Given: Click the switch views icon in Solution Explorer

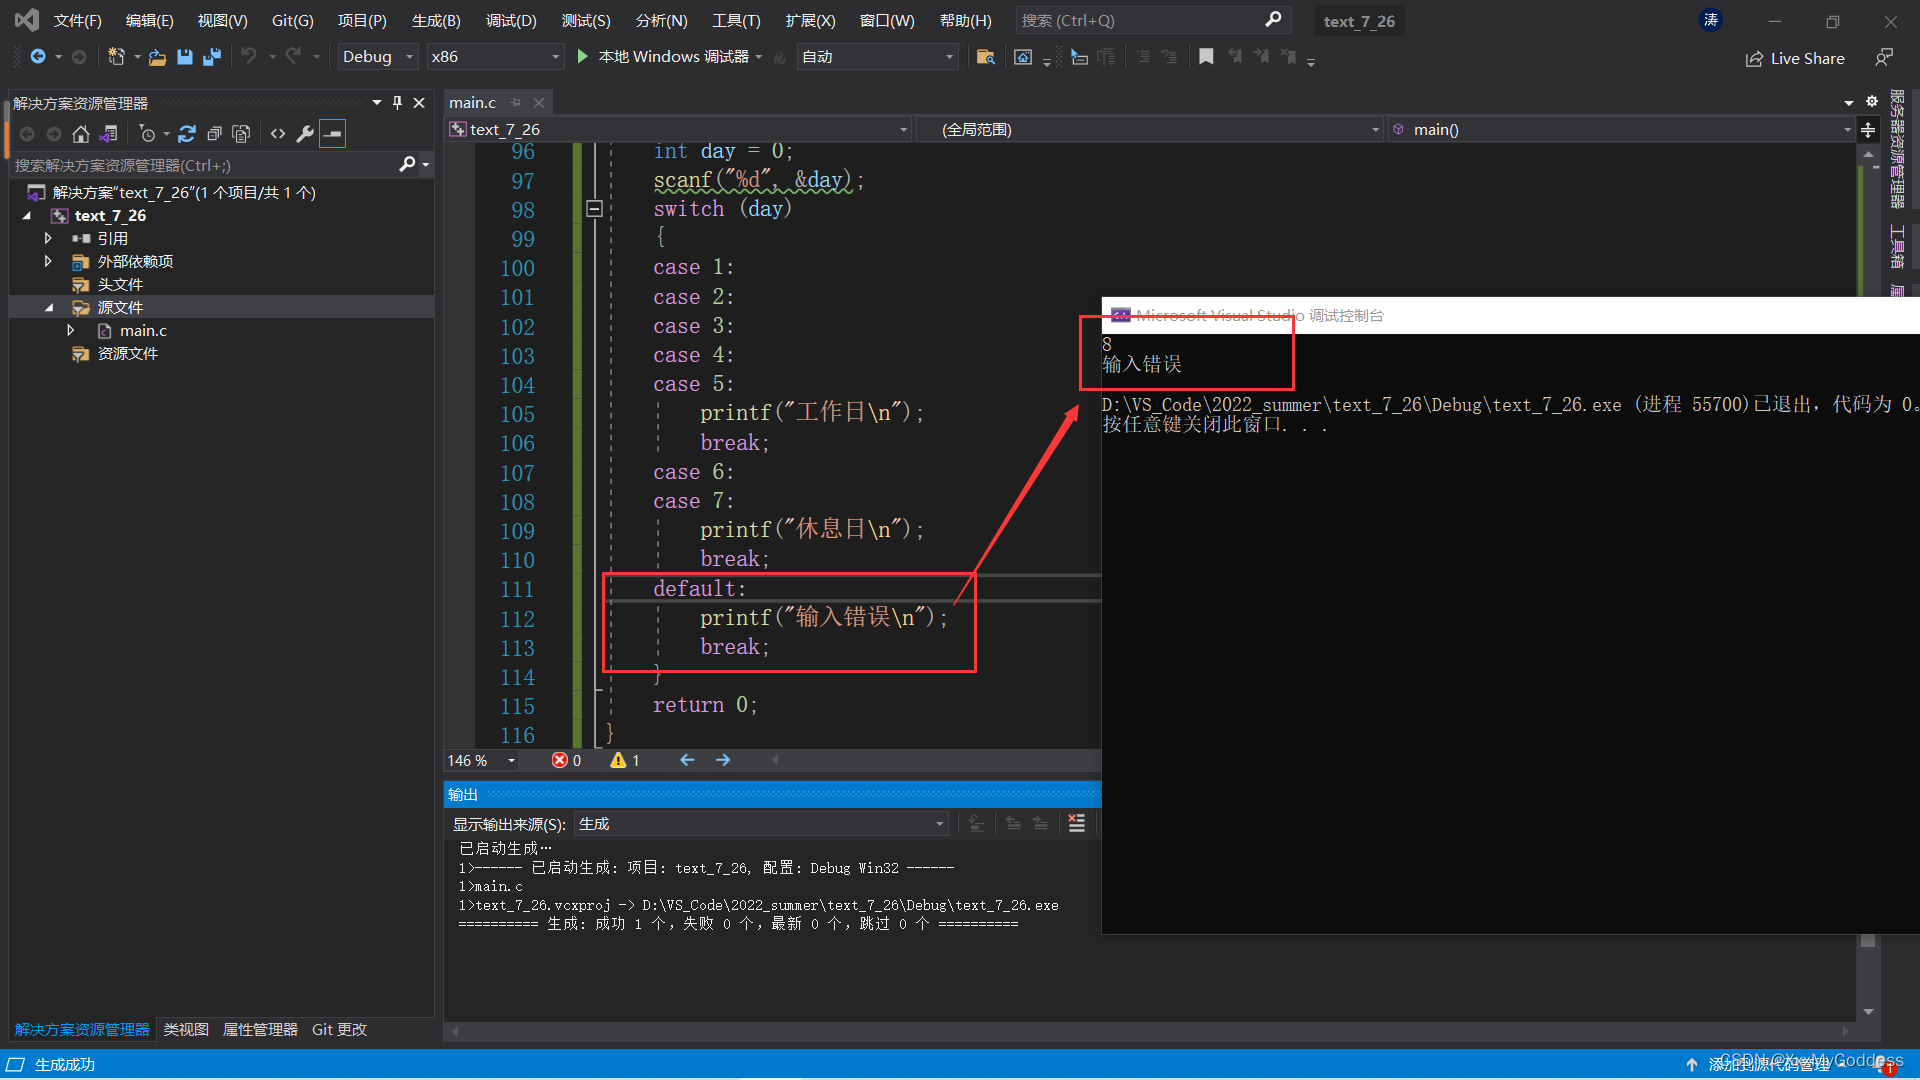Looking at the screenshot, I should pyautogui.click(x=109, y=133).
